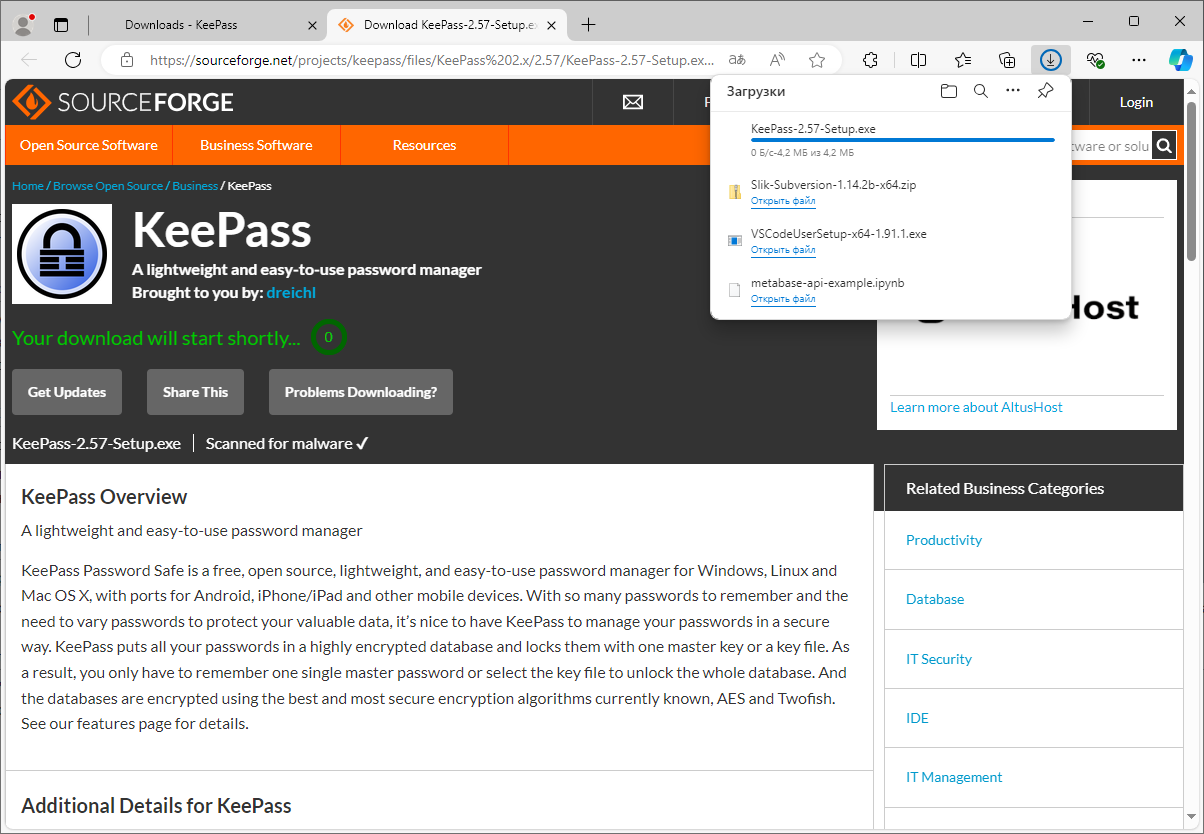Close the Download KeePass-2.57-Setup.exe tab
The width and height of the screenshot is (1204, 834).
click(550, 24)
